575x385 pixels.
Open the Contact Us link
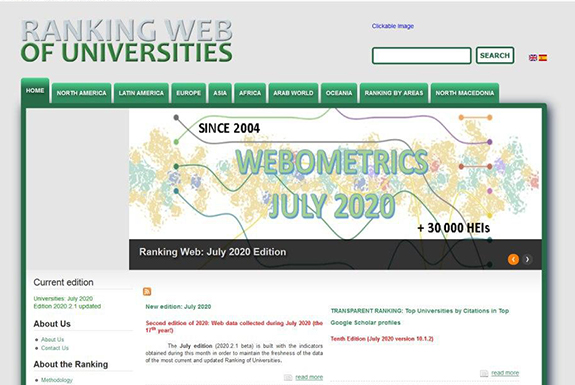(55, 348)
